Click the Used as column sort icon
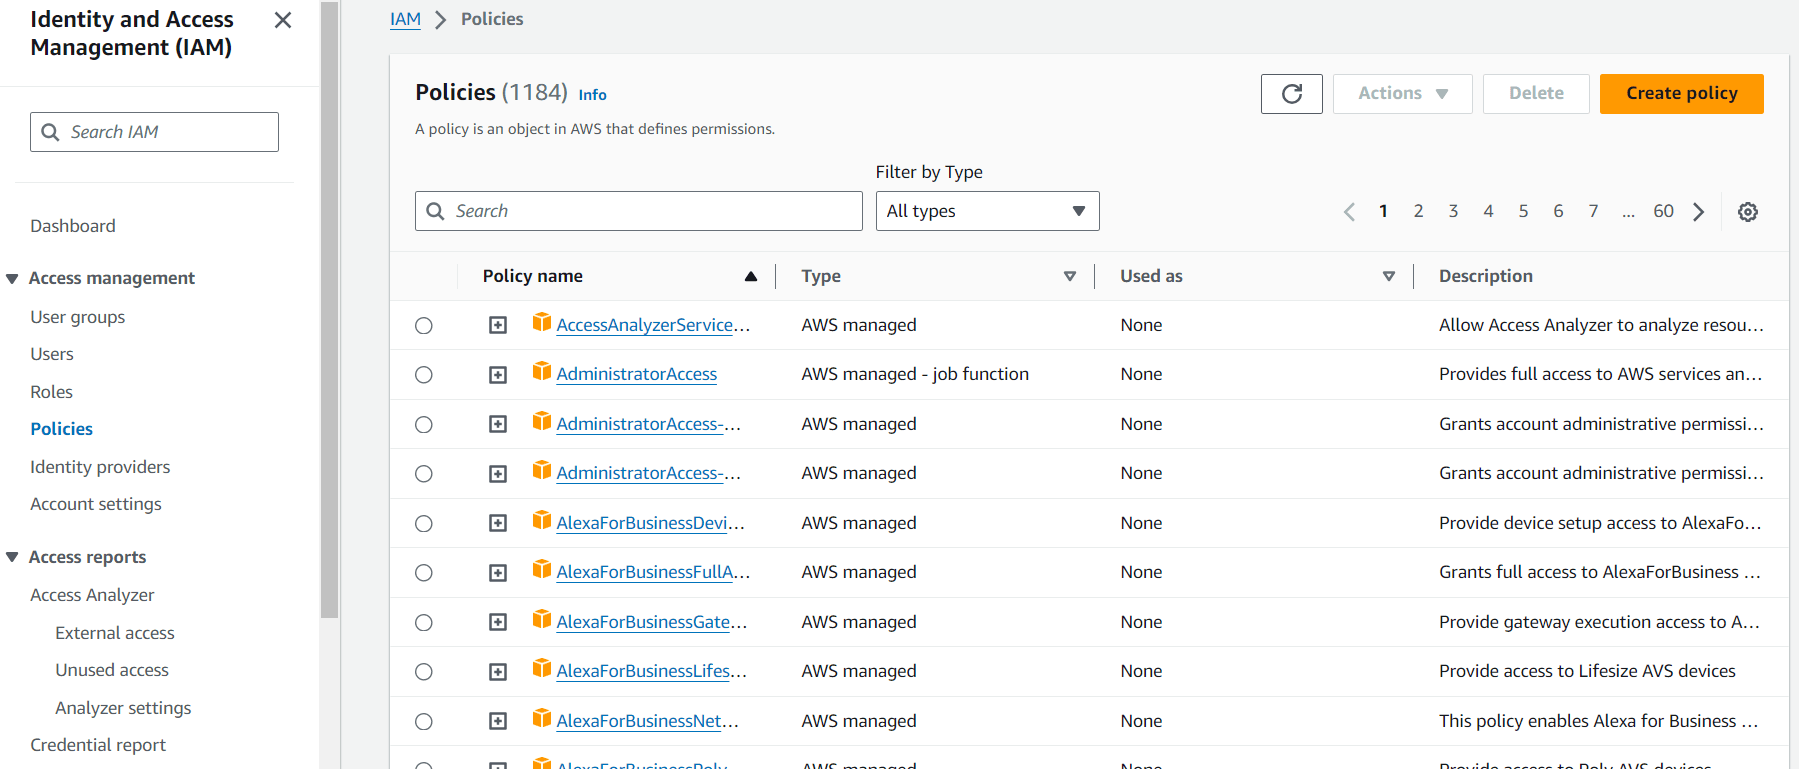 click(1388, 277)
